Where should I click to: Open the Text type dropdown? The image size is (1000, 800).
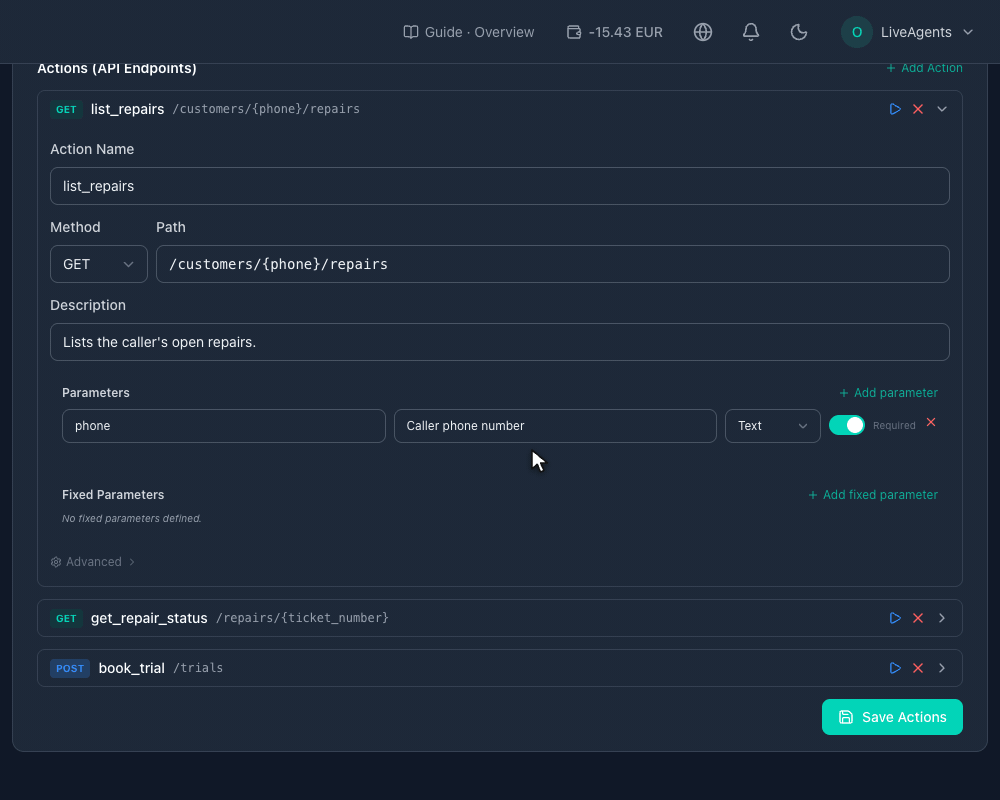click(x=772, y=426)
